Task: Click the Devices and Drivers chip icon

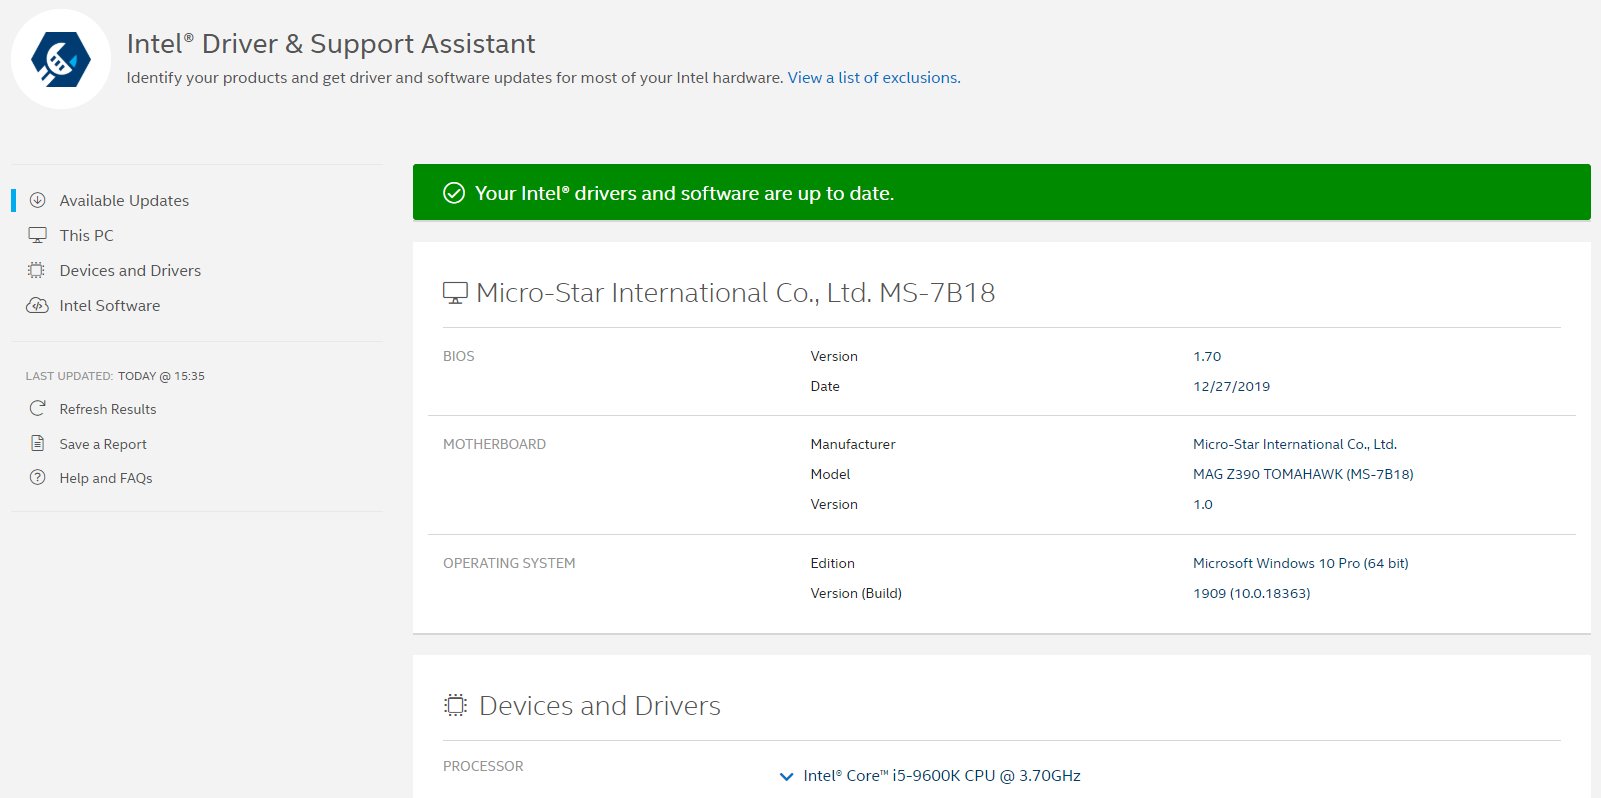Action: (x=37, y=270)
